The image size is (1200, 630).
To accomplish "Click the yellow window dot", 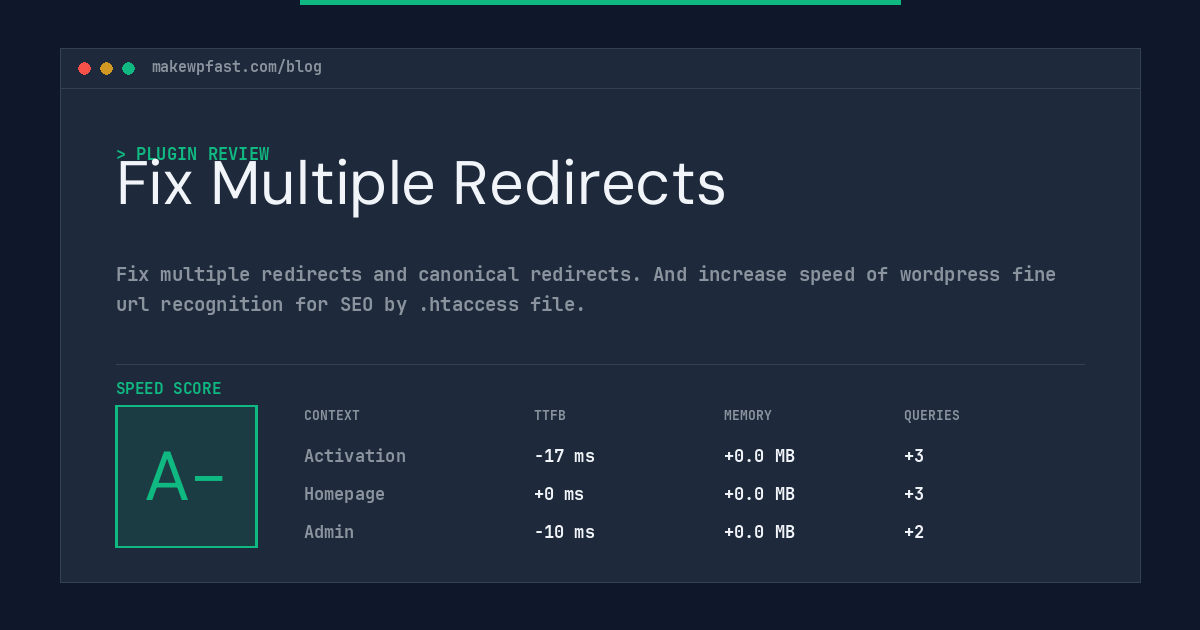I will point(106,68).
